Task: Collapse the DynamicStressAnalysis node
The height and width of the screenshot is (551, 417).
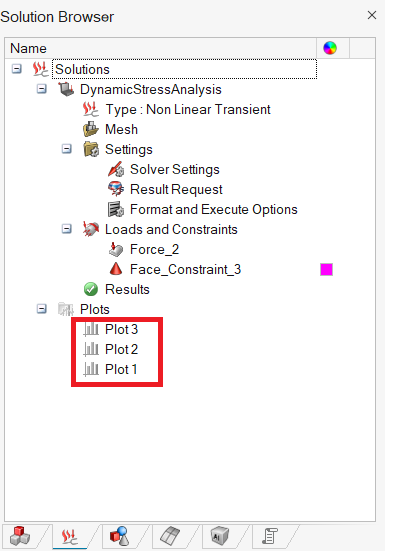Action: point(41,89)
